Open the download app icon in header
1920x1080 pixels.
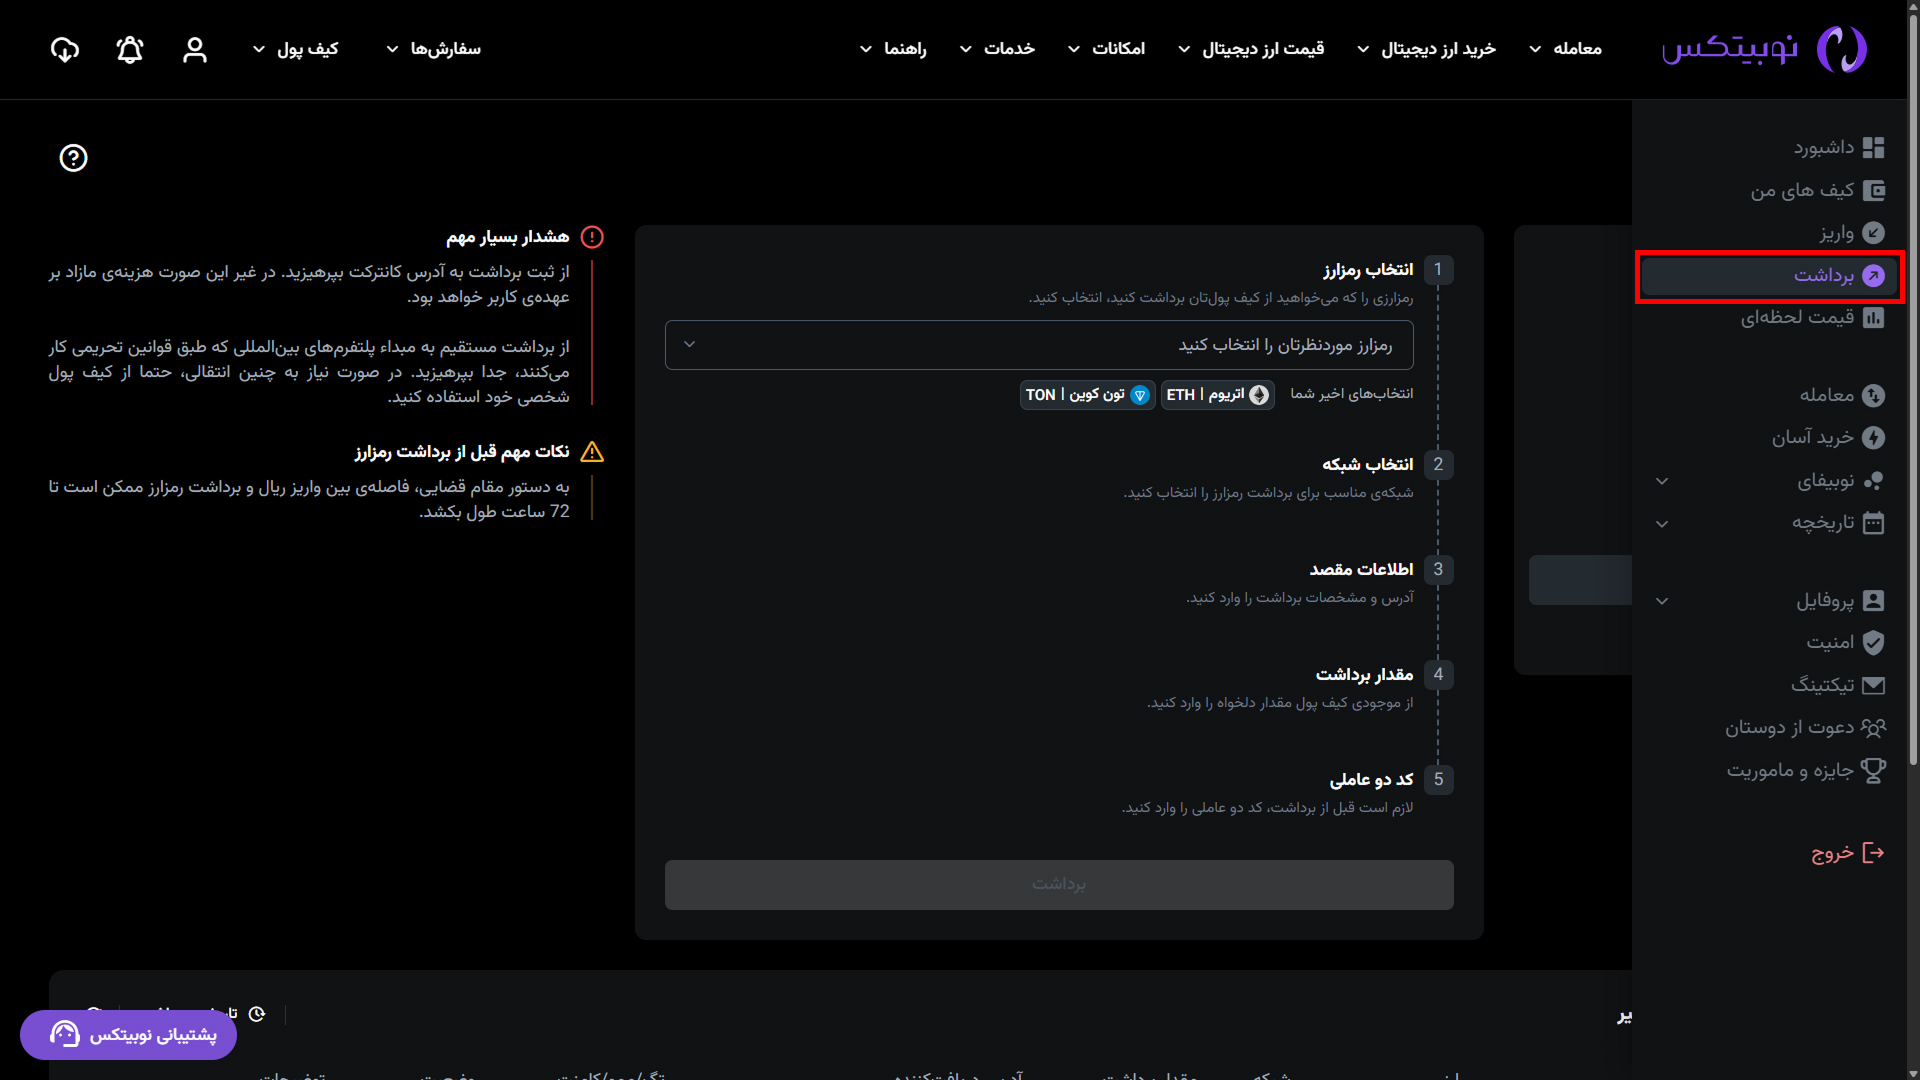click(x=65, y=49)
